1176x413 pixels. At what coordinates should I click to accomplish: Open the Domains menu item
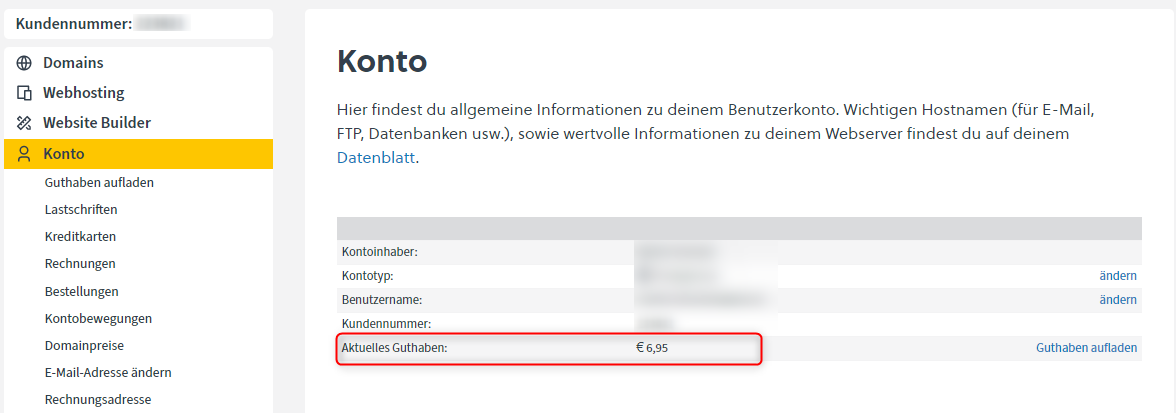(x=73, y=63)
